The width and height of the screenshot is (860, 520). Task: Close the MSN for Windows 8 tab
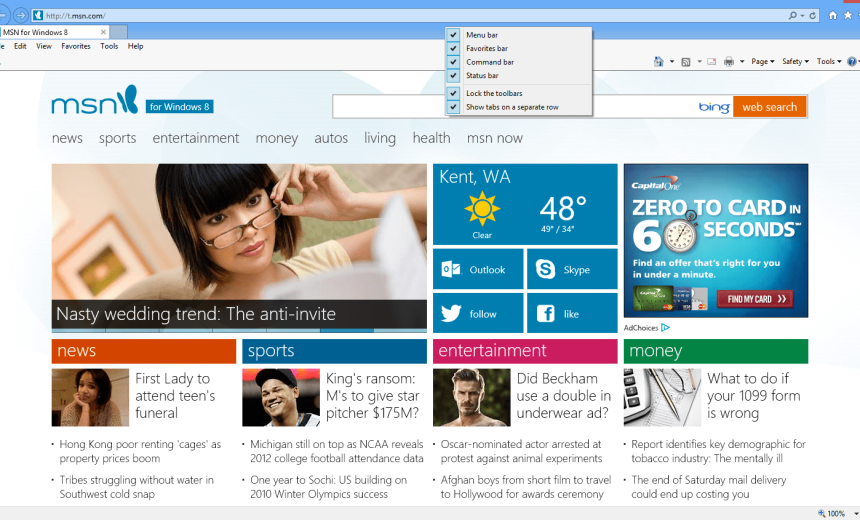(103, 32)
